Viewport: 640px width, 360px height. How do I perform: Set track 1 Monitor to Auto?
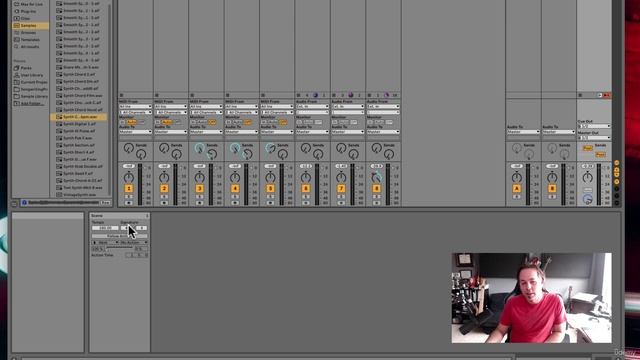[x=132, y=122]
